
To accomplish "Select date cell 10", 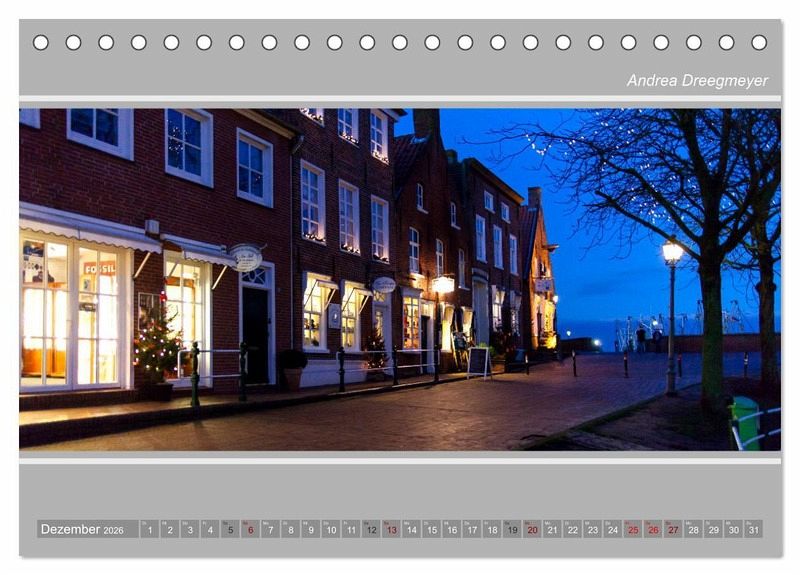I will (331, 529).
